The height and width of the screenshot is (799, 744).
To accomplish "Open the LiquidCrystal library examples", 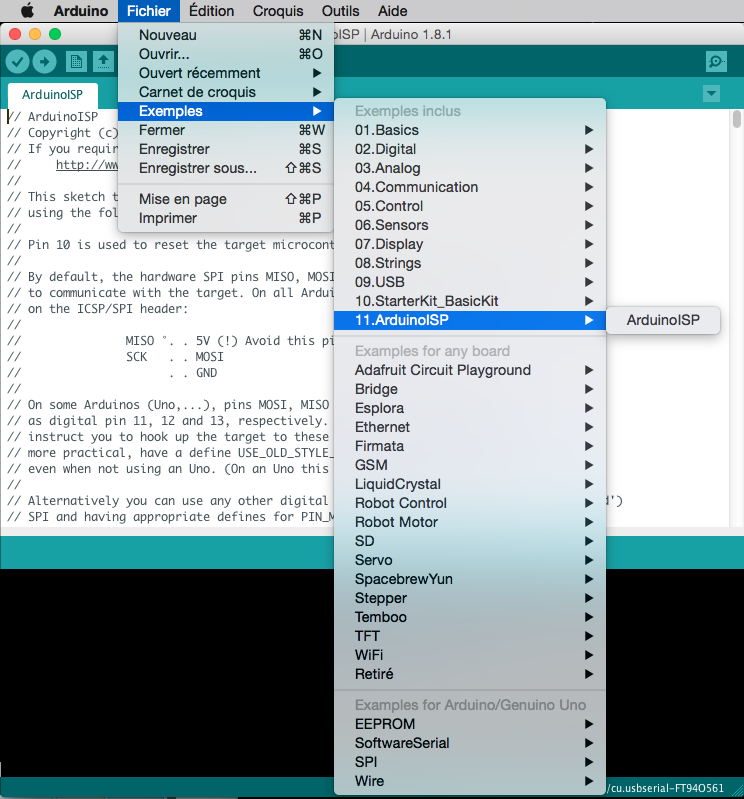I will coord(470,484).
